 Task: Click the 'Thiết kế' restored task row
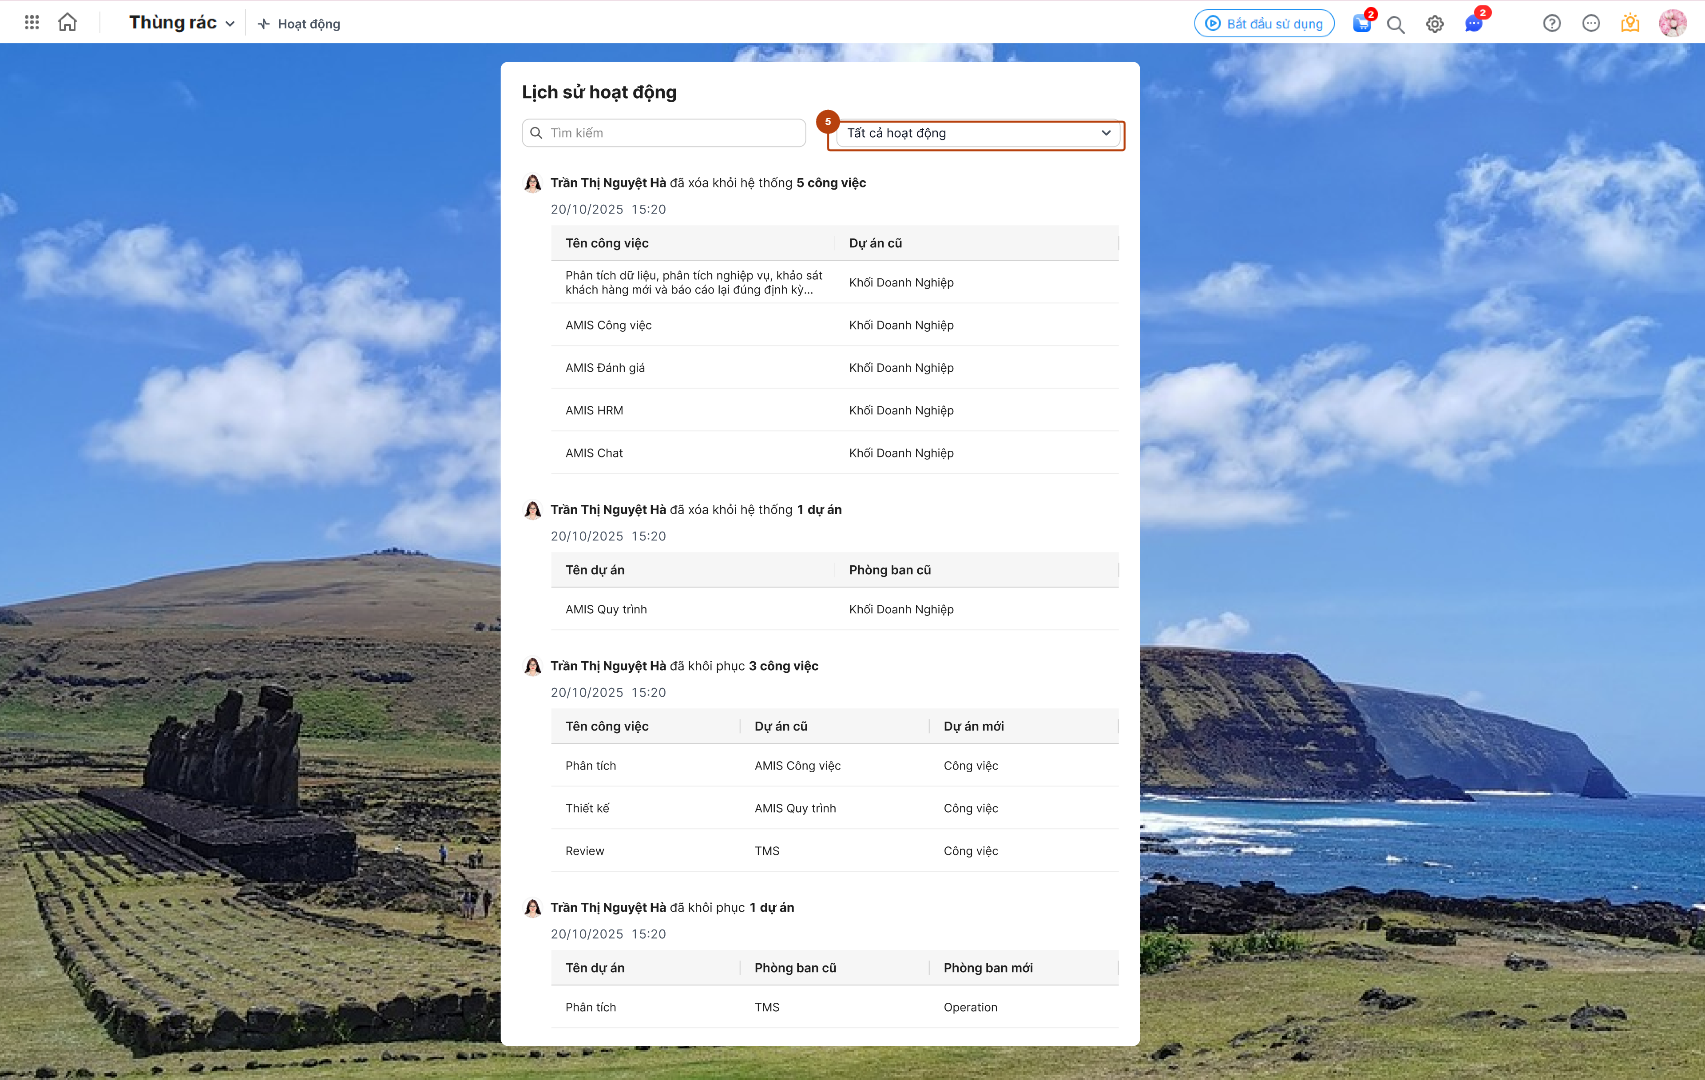[x=835, y=808]
